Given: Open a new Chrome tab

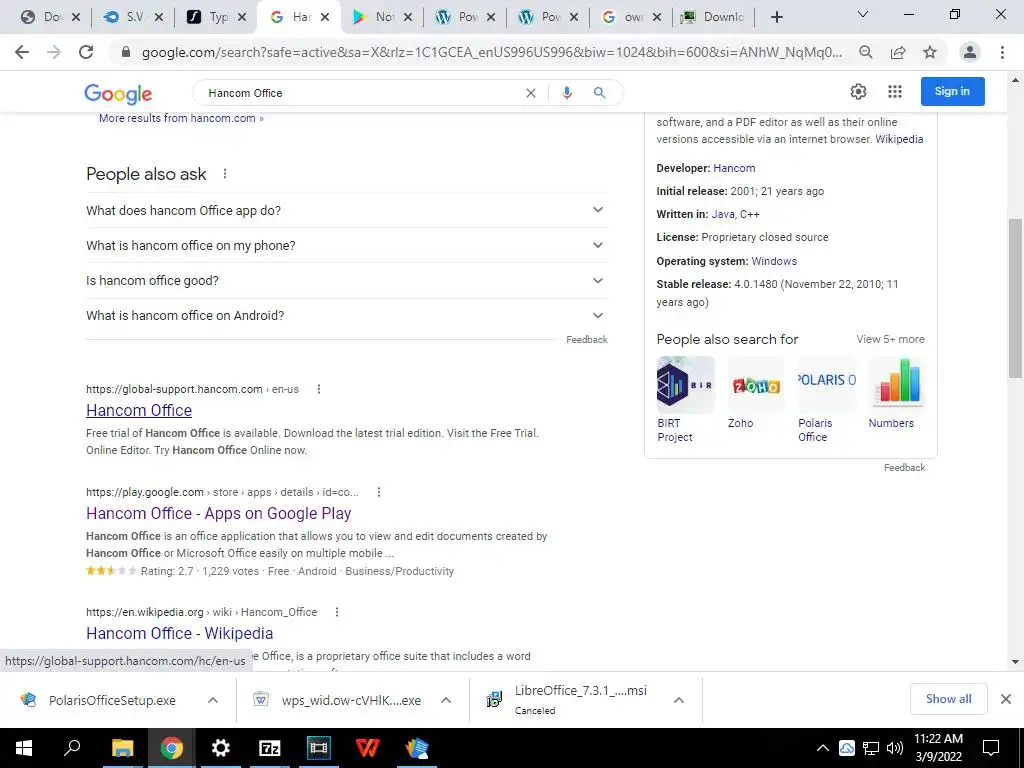Looking at the screenshot, I should (776, 17).
